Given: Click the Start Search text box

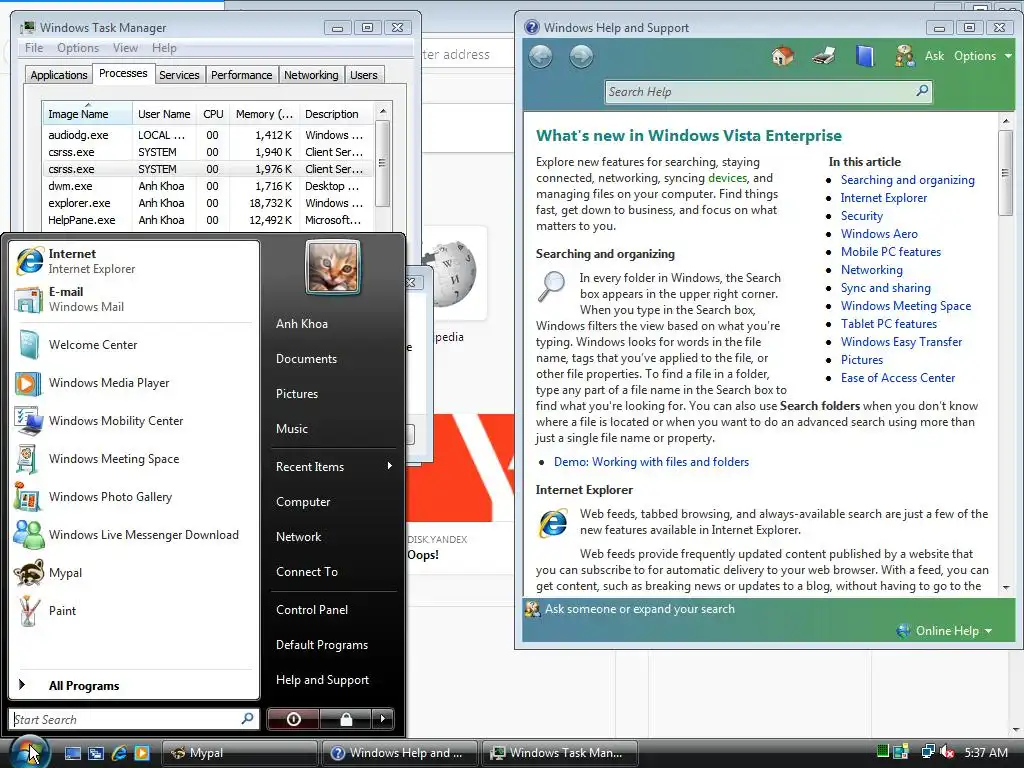Looking at the screenshot, I should coord(134,719).
